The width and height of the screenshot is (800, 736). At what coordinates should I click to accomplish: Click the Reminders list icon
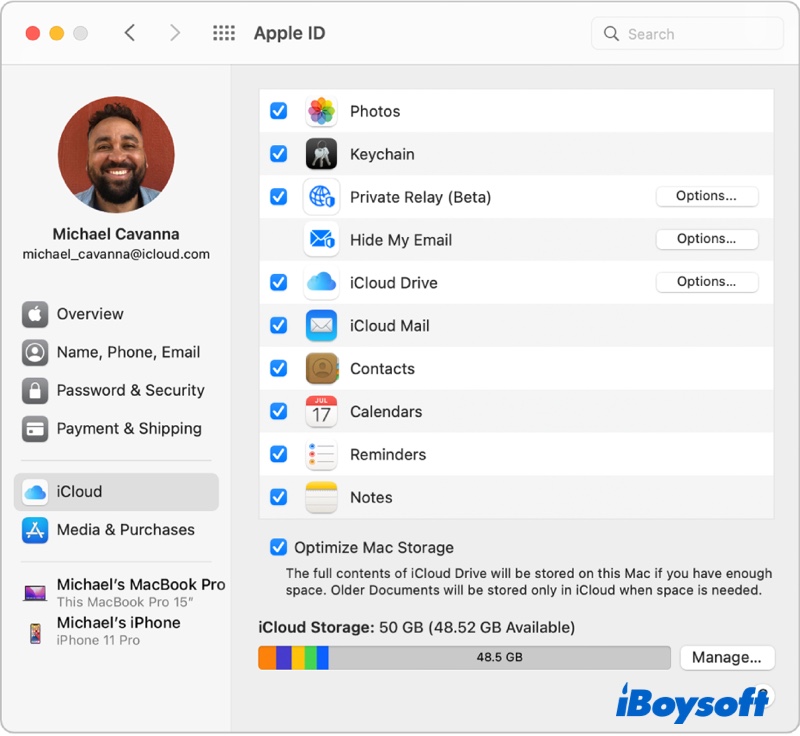[321, 453]
